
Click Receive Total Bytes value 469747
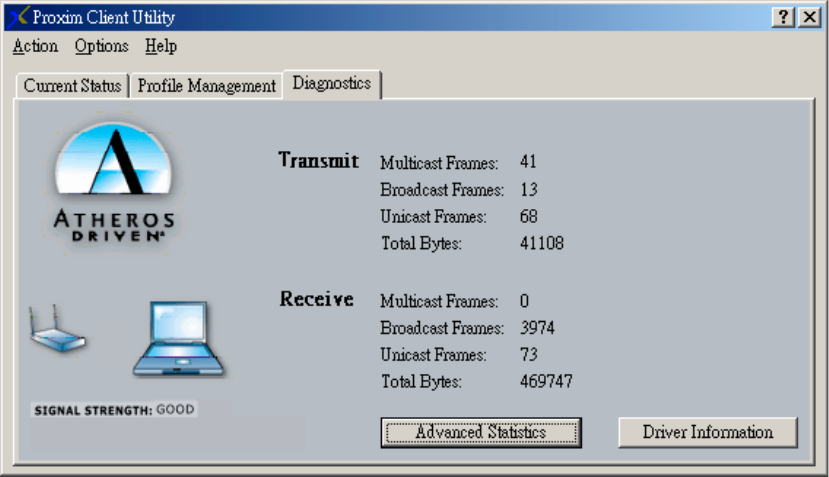tap(546, 381)
